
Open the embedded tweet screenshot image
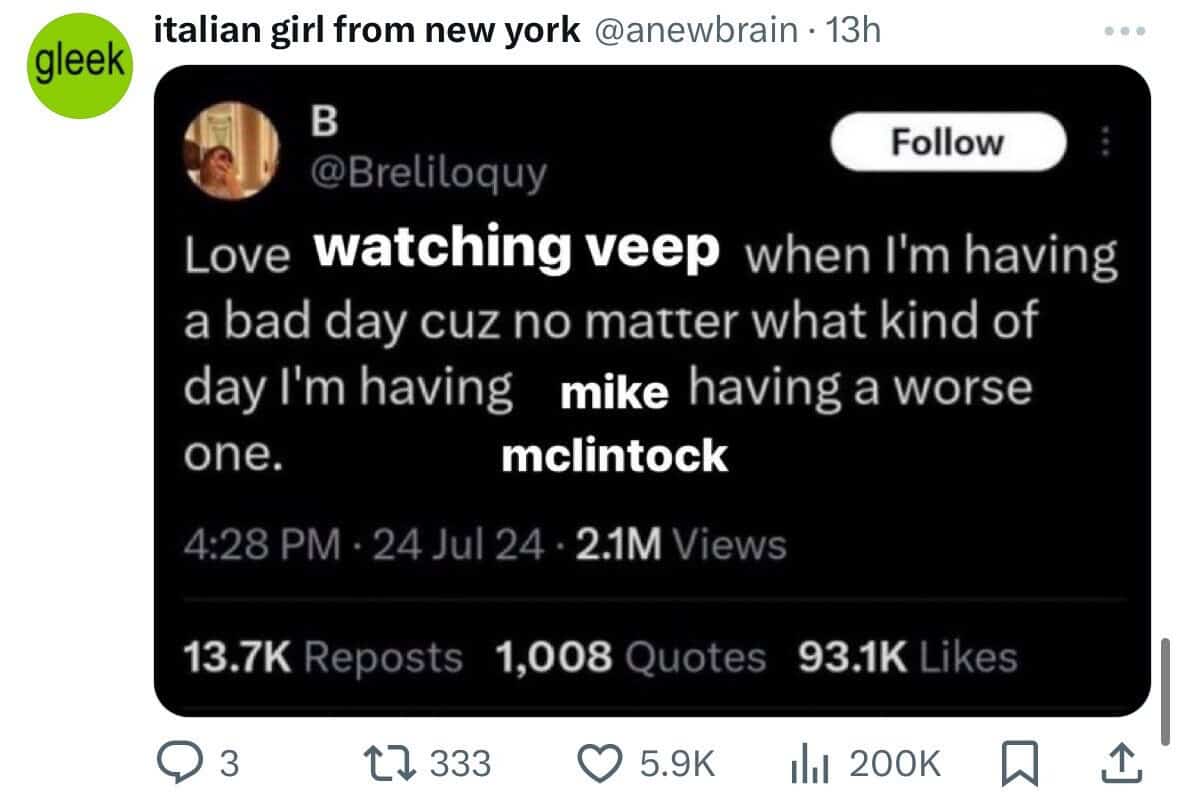tap(652, 390)
